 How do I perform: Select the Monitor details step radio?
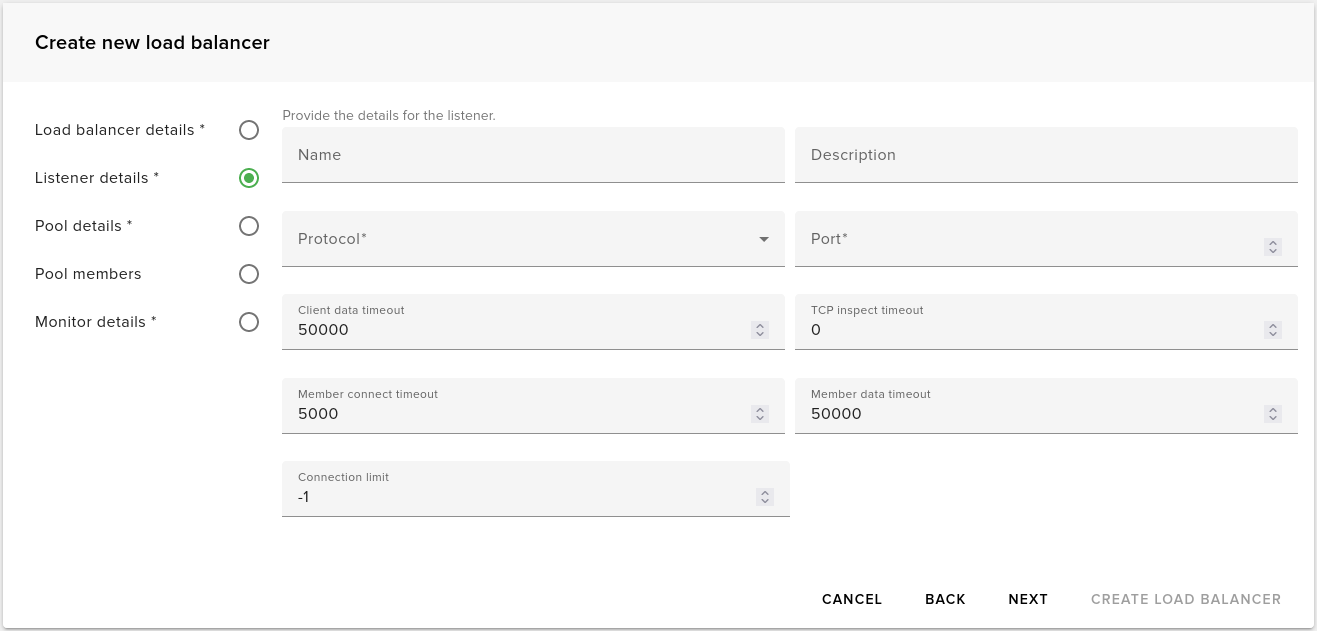[249, 322]
